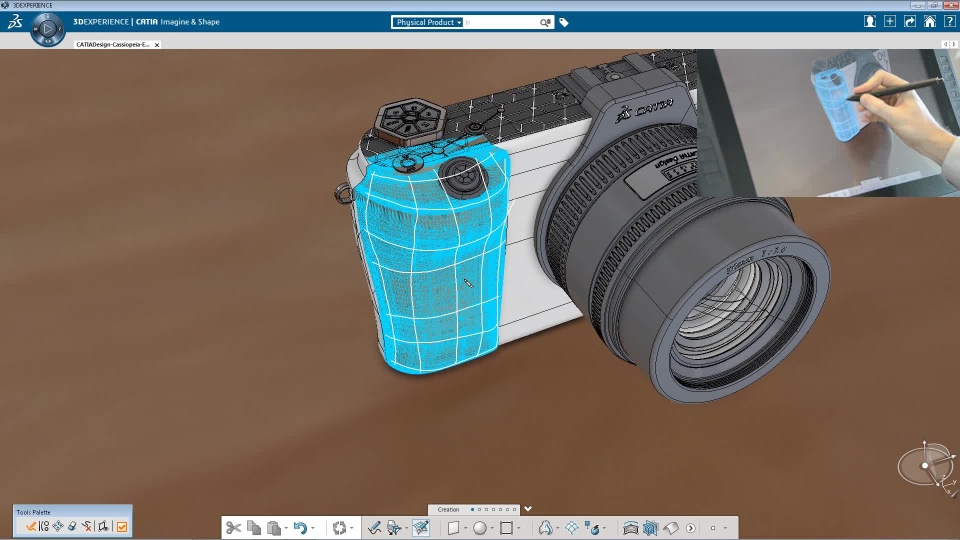Image resolution: width=960 pixels, height=540 pixels.
Task: Click the curved sheet surface icon
Action: [x=671, y=528]
